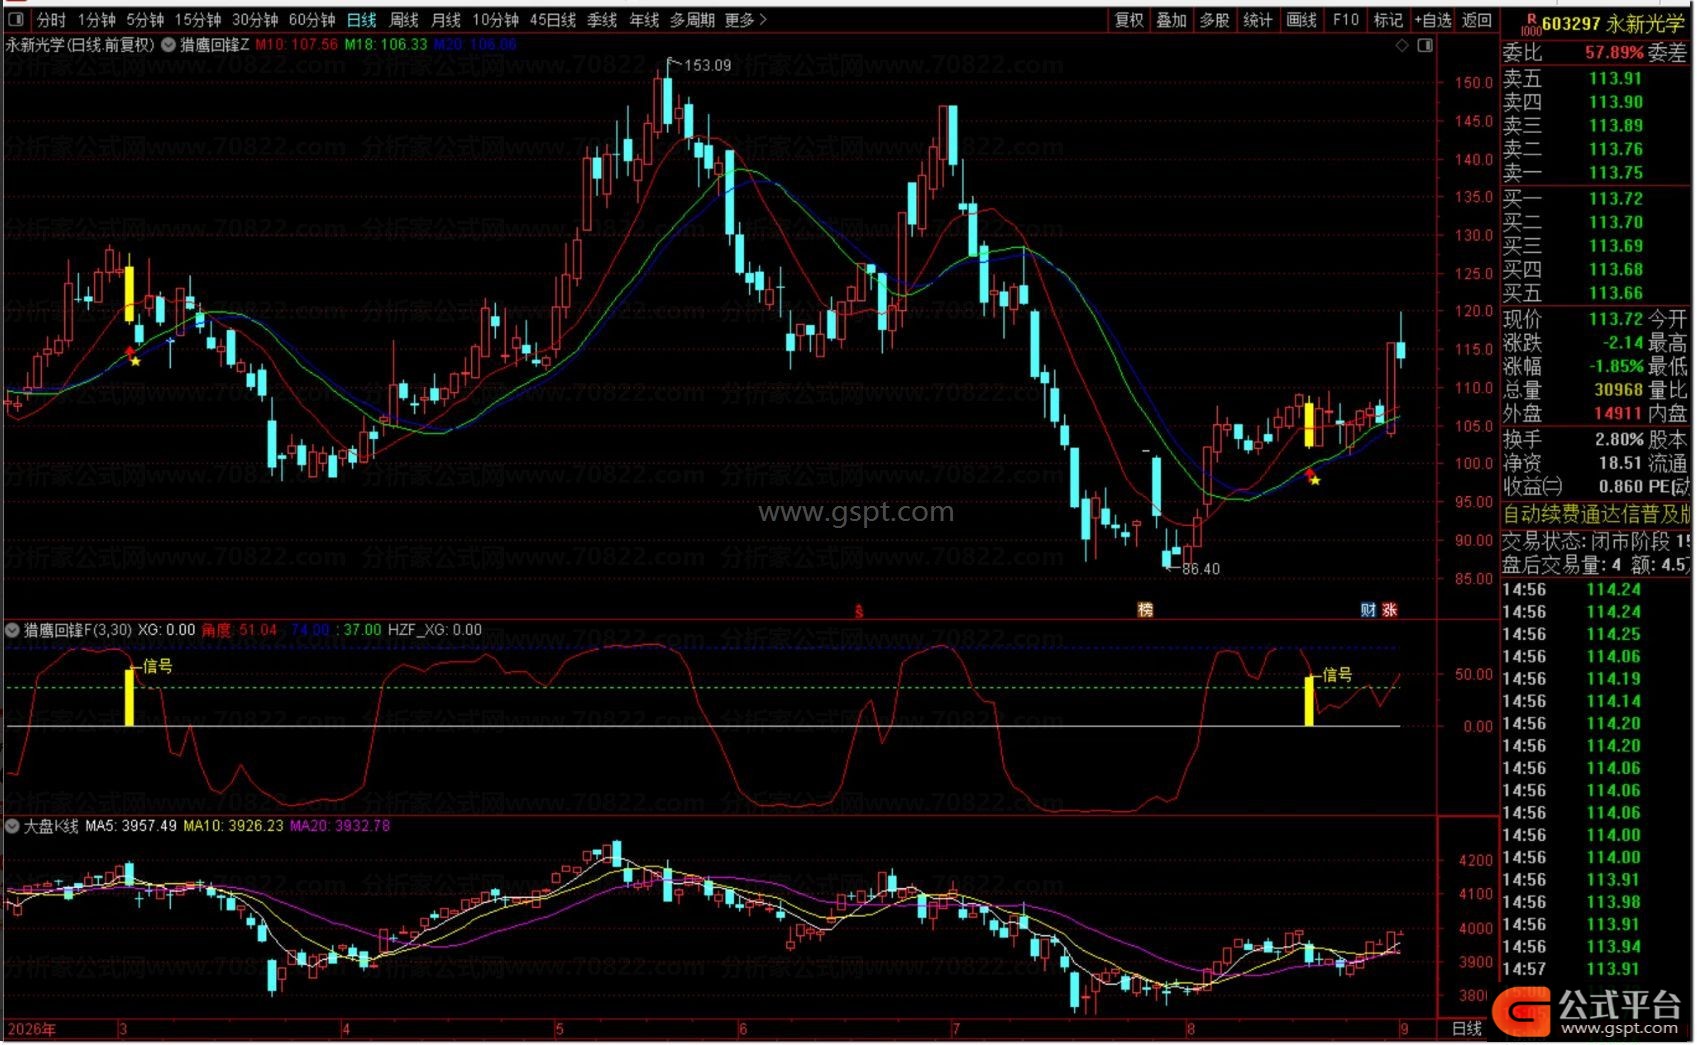
Task: Click the 涨 marker icon below the chart
Action: pos(1389,609)
